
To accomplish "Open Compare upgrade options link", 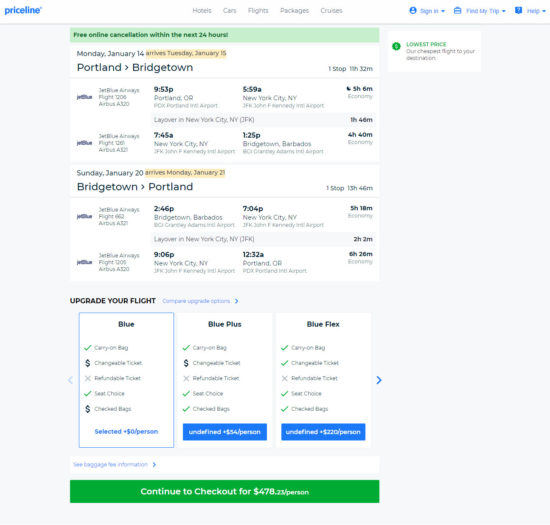I will coord(196,301).
